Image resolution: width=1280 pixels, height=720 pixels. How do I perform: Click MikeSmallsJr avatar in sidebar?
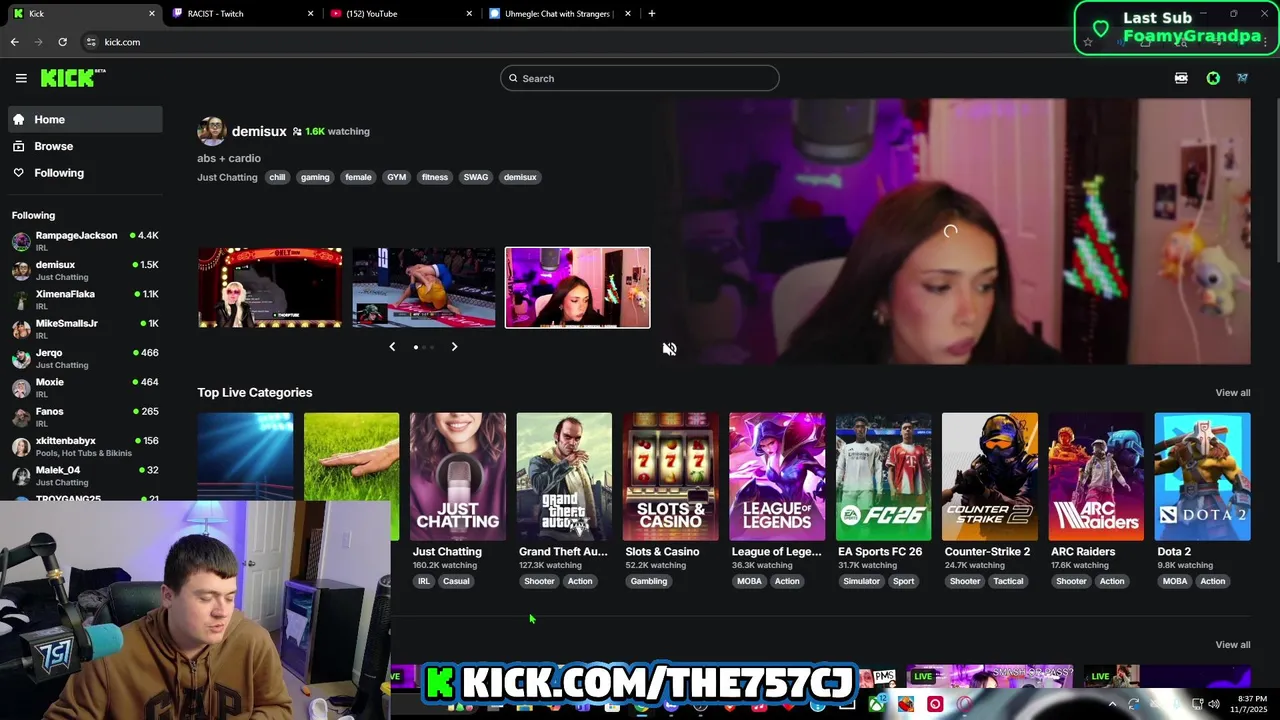pyautogui.click(x=21, y=329)
